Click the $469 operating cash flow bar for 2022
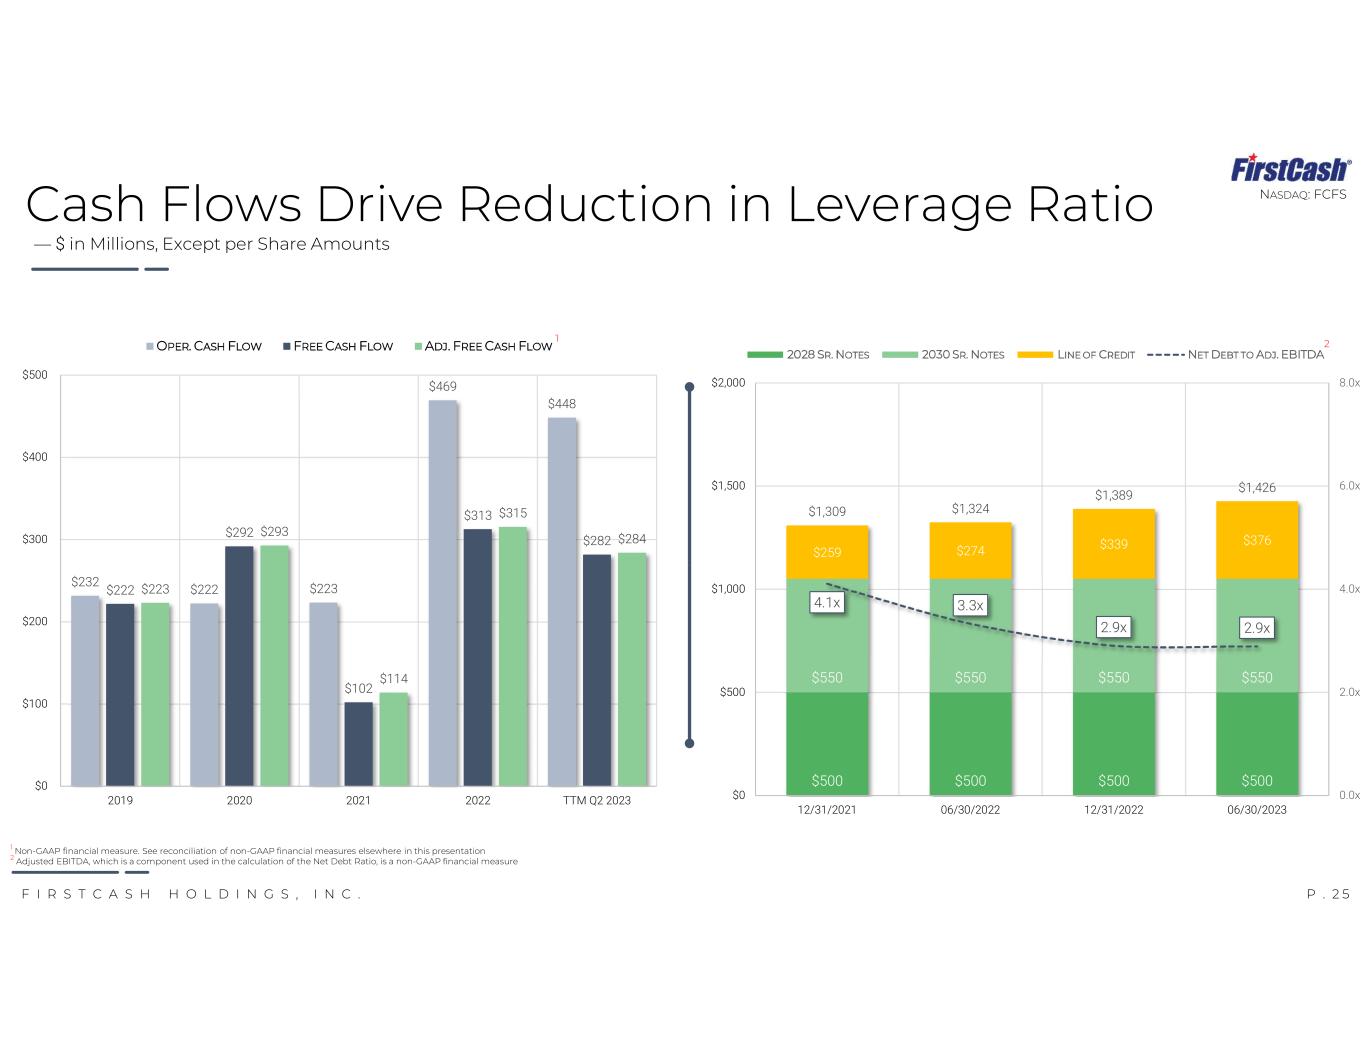The image size is (1365, 1055). coord(443,592)
